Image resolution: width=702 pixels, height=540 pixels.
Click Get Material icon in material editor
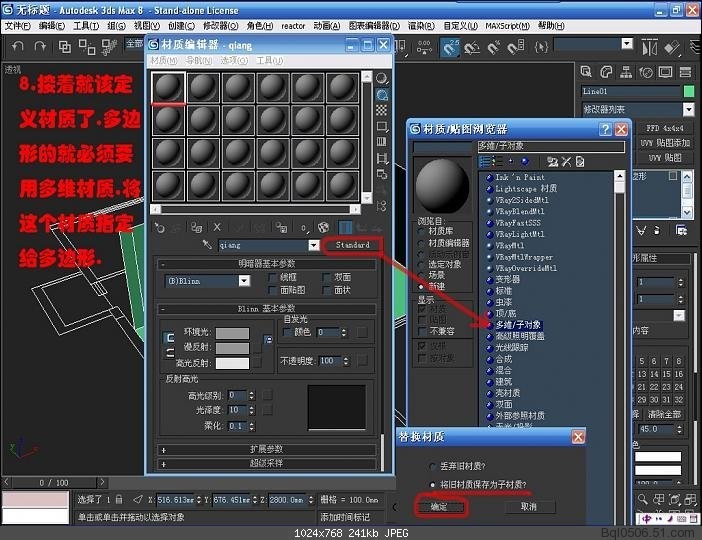tap(159, 228)
